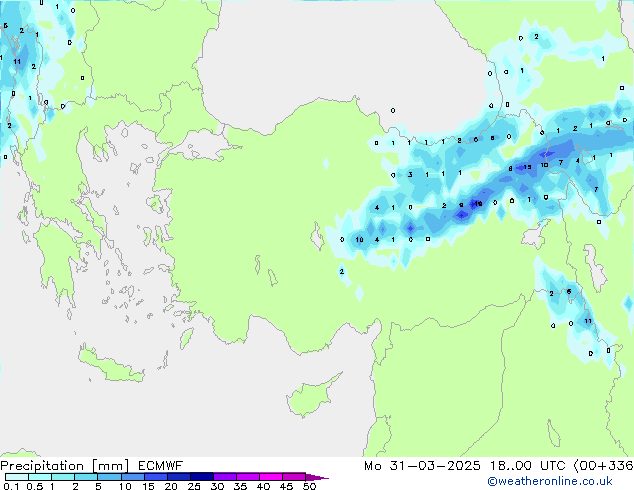
Task: Select the 15–20 mm legend swatch
Action: tap(156, 477)
